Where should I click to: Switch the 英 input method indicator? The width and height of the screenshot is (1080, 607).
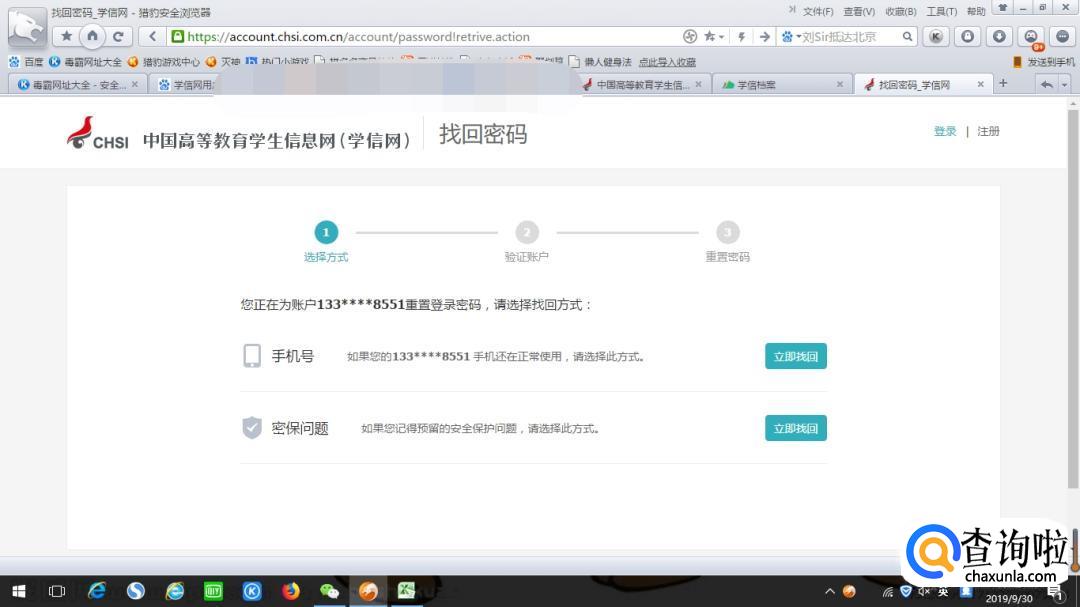(943, 591)
